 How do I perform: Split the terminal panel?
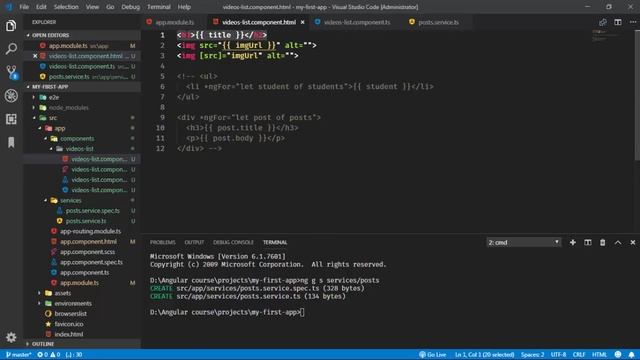pyautogui.click(x=587, y=242)
